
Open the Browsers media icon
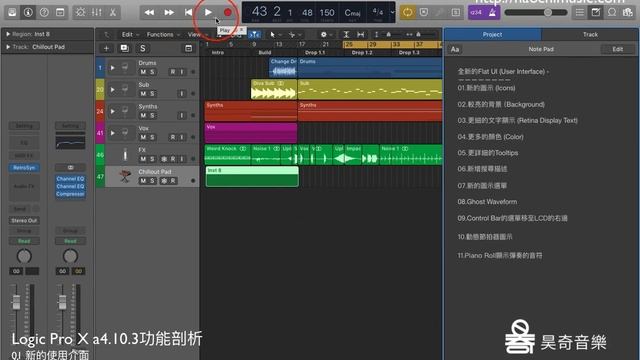point(628,12)
